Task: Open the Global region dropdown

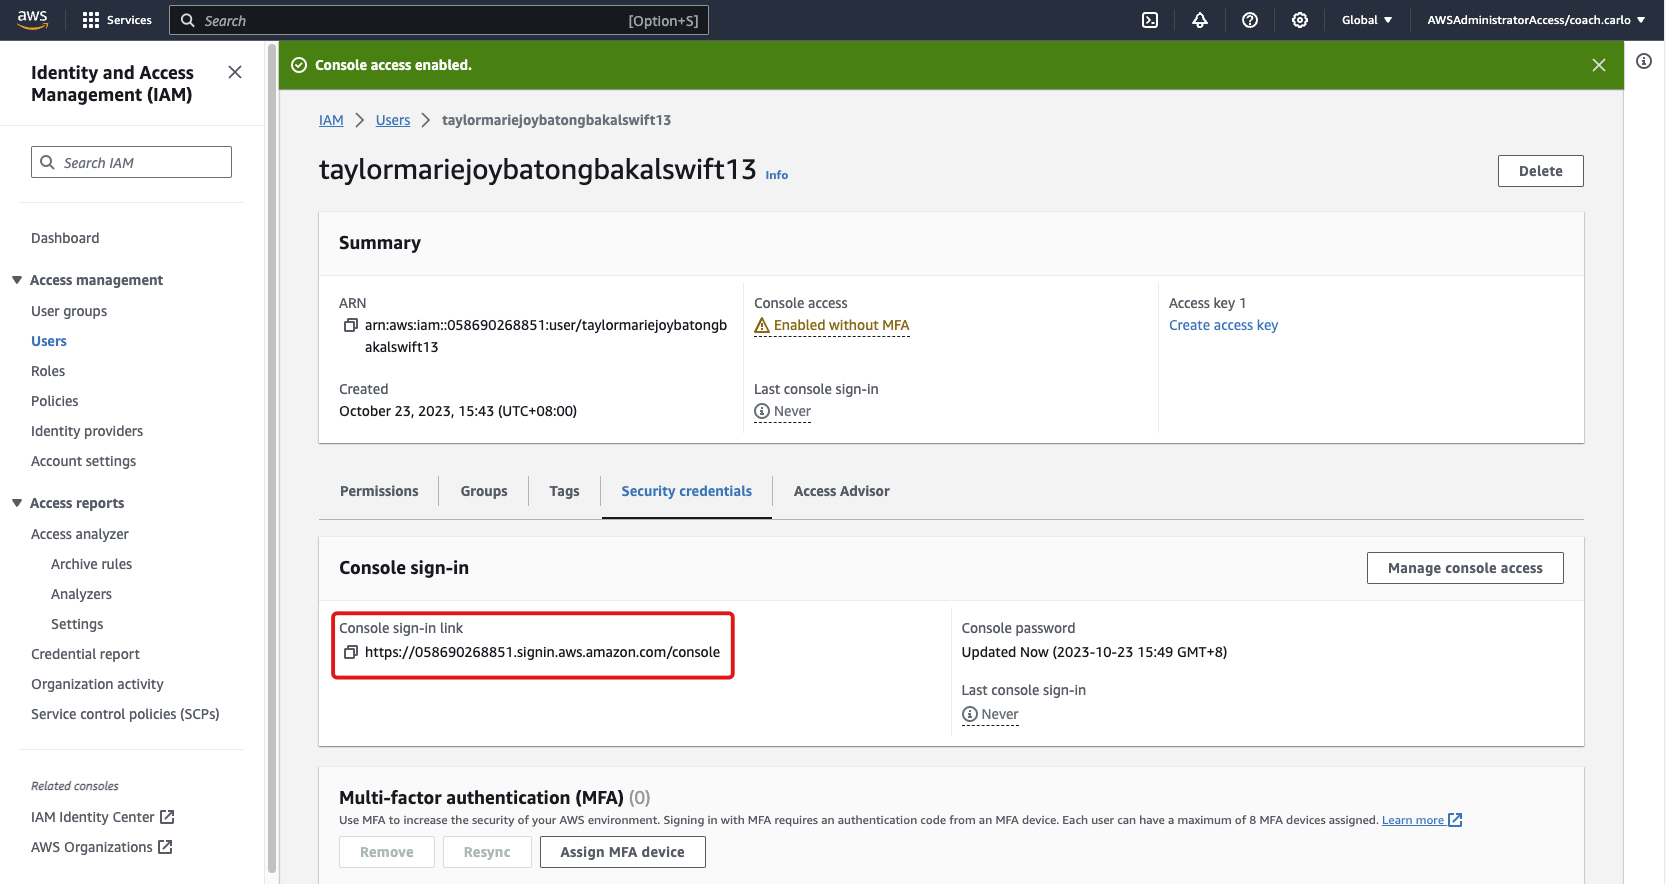Action: 1366,20
